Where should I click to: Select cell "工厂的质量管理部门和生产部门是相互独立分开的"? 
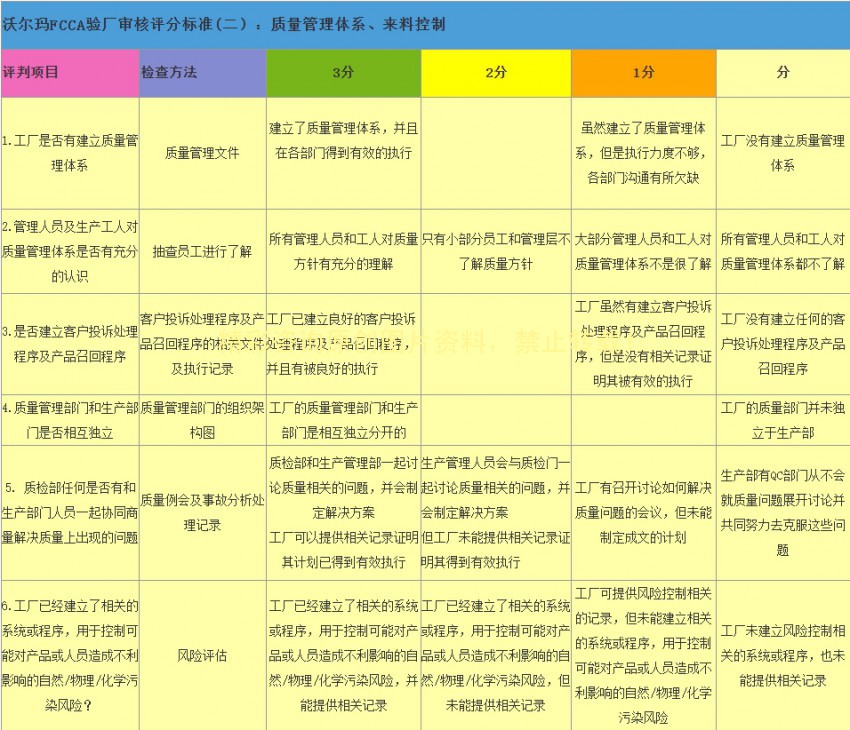pyautogui.click(x=344, y=421)
